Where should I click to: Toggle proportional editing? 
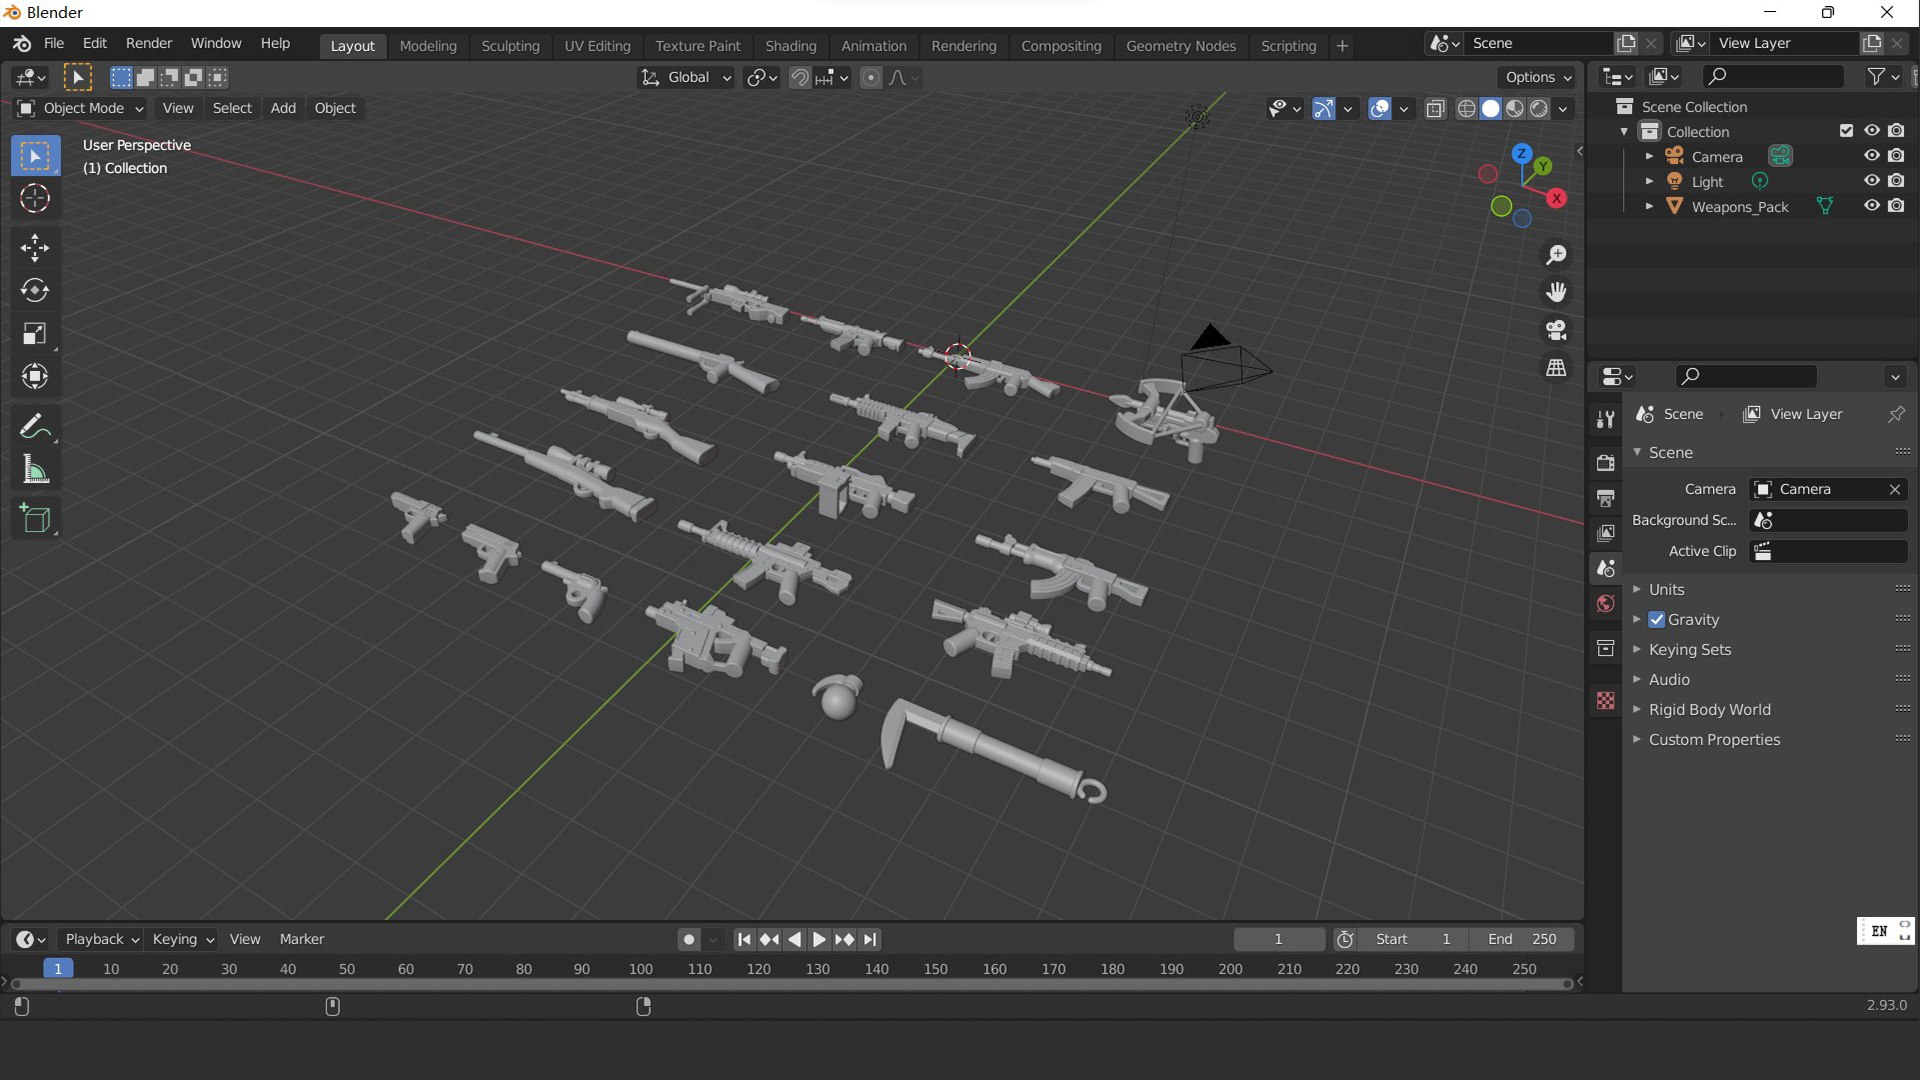[871, 77]
